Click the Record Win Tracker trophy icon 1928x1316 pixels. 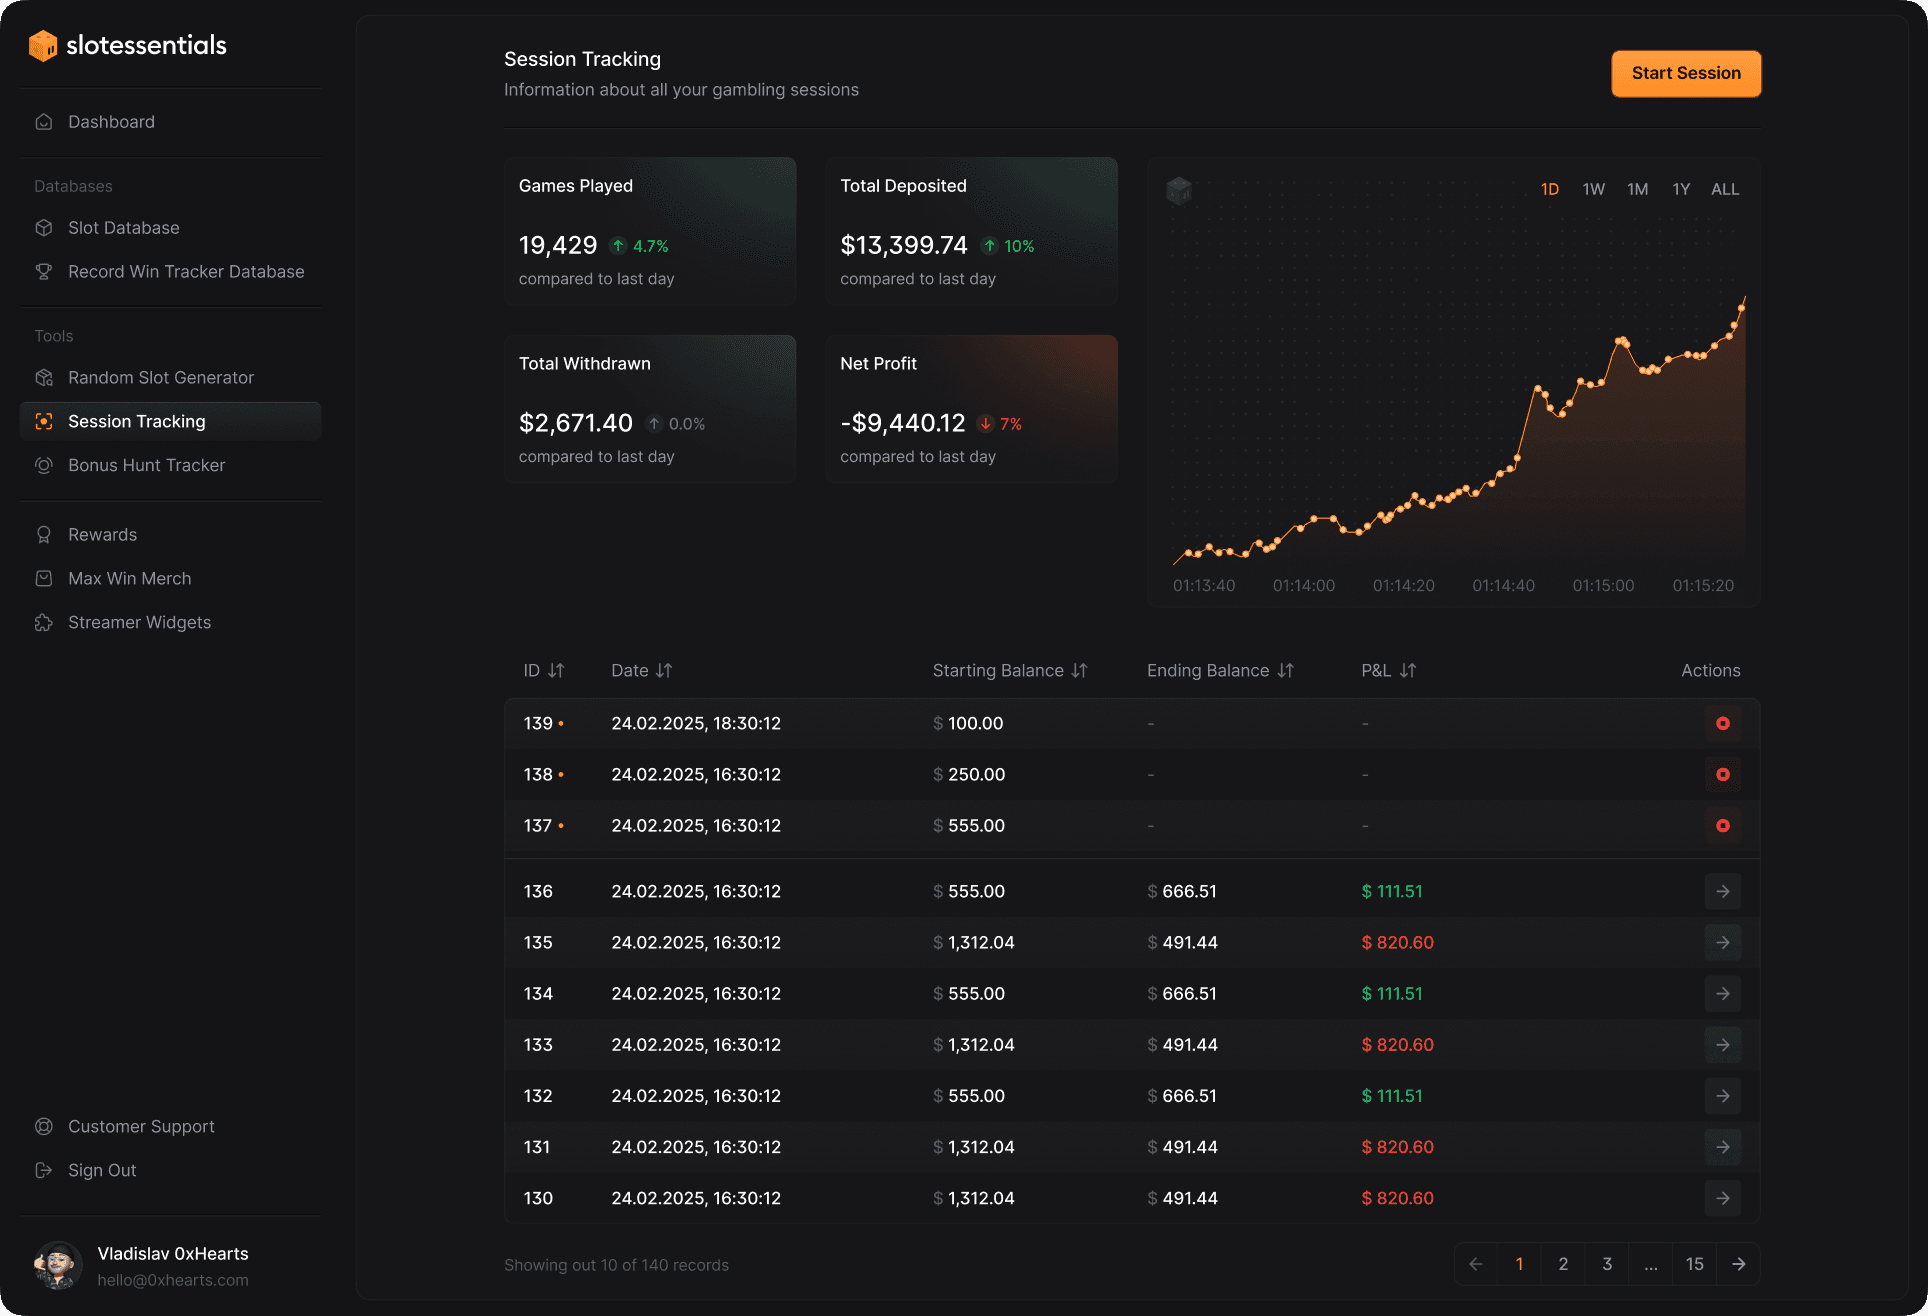[43, 271]
